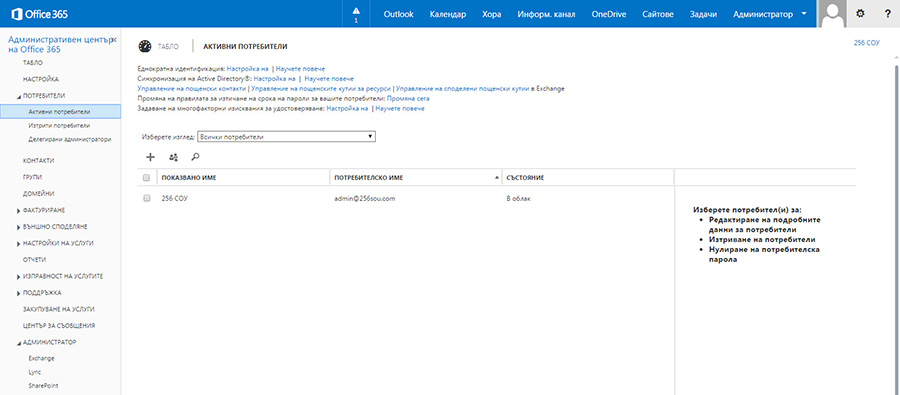Viewport: 900px width, 395px height.
Task: Check the box for user 256 СОУ
Action: pos(146,198)
